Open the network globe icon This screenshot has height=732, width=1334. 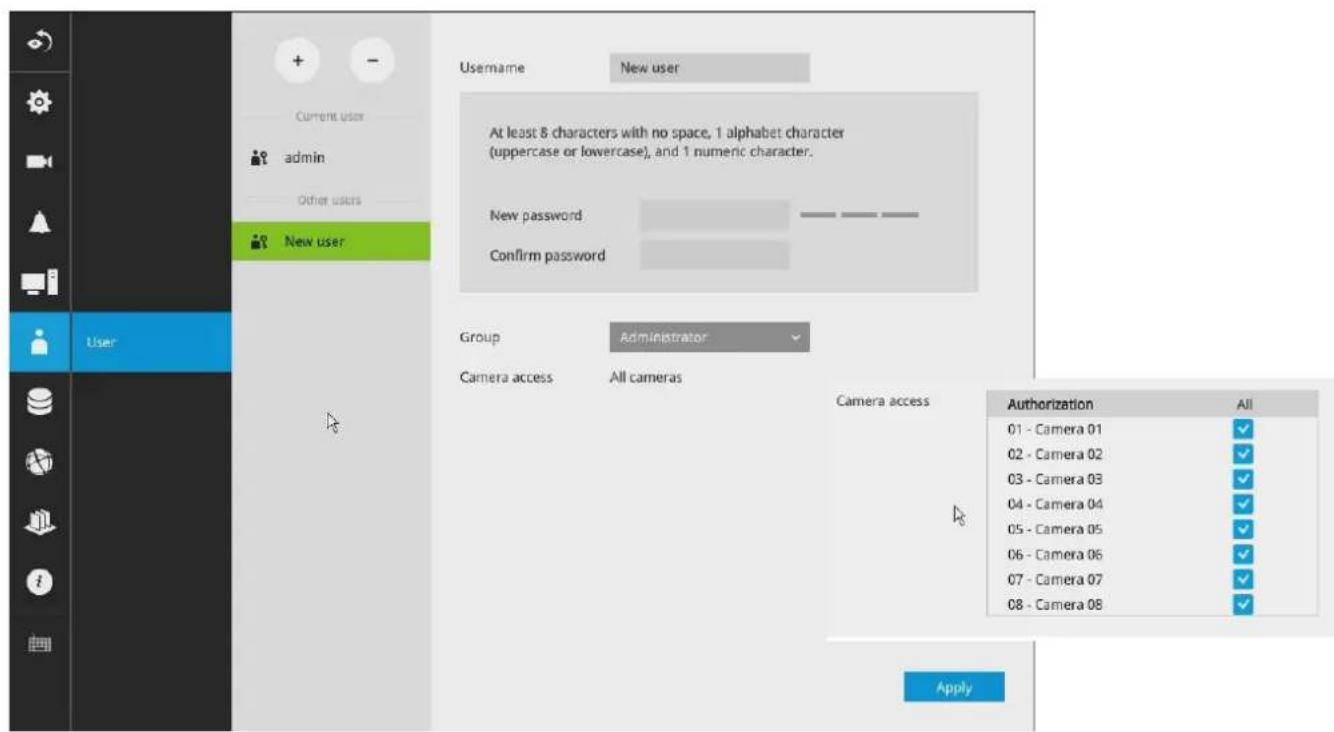tap(40, 462)
